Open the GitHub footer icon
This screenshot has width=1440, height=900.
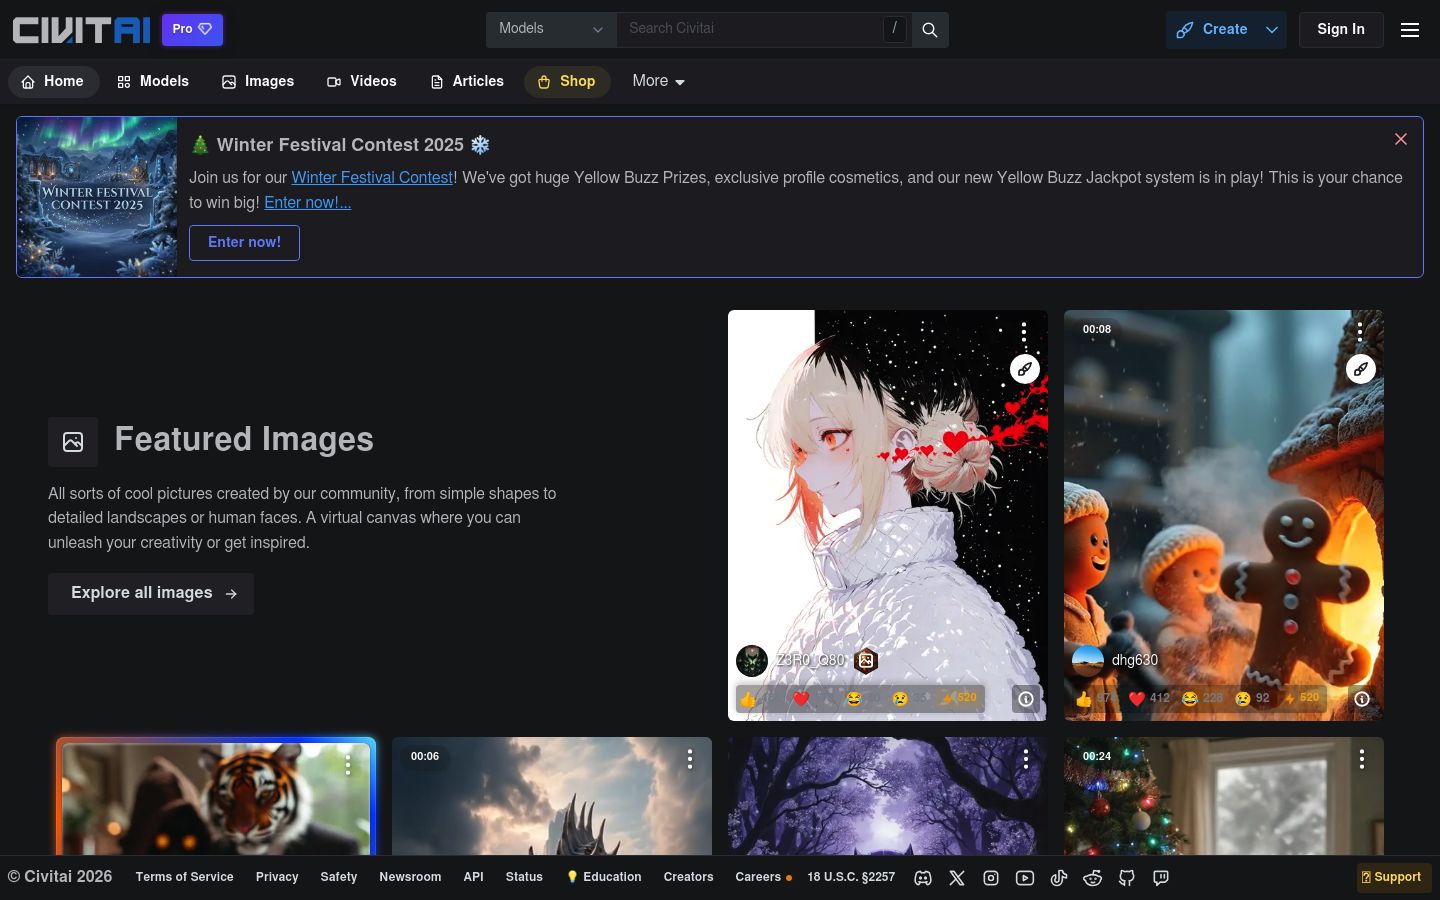click(x=1127, y=878)
